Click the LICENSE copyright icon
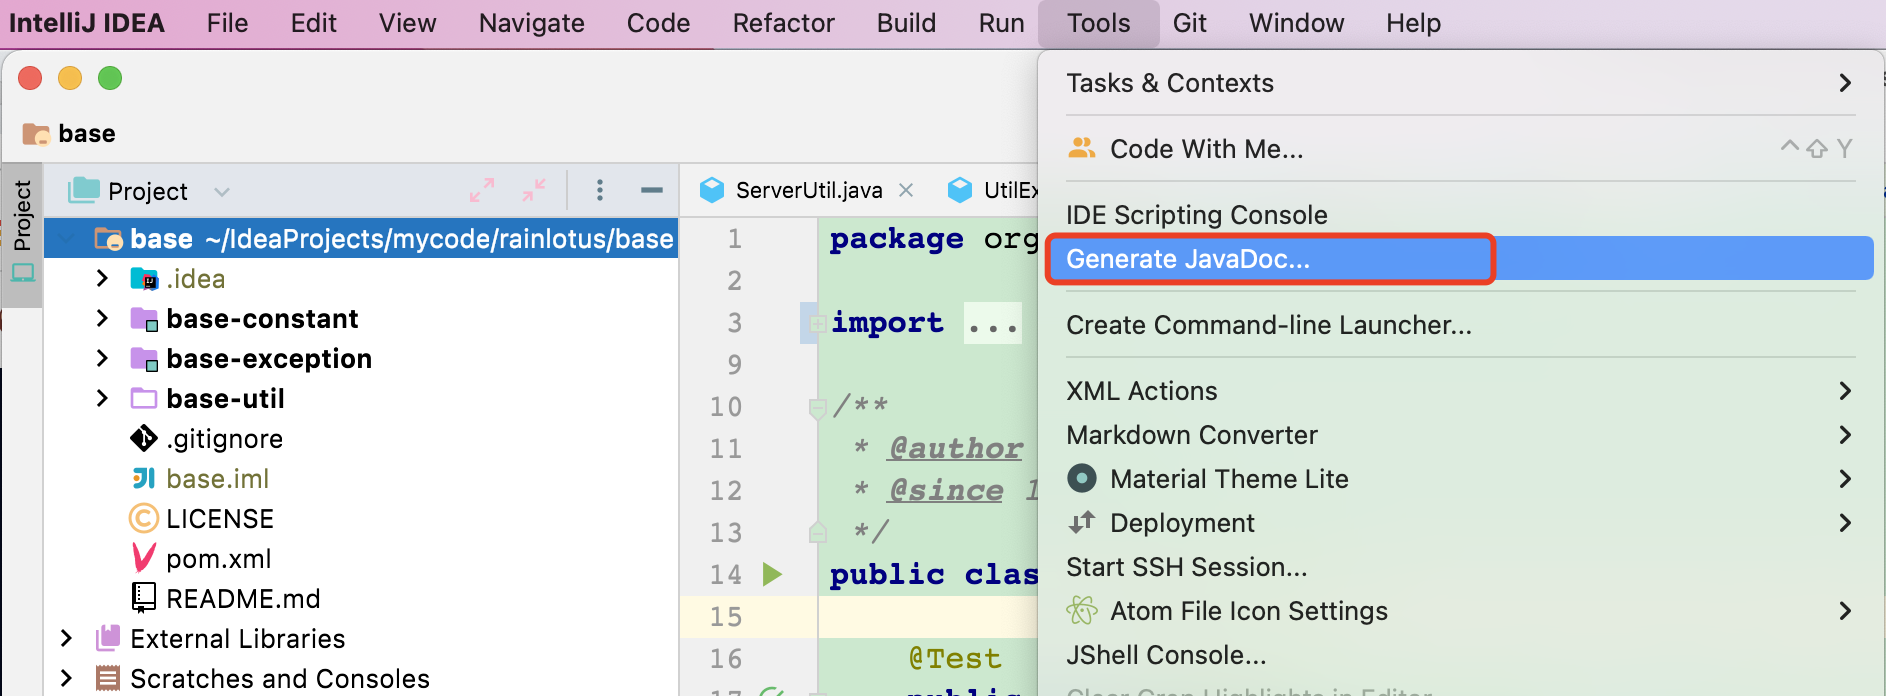The image size is (1886, 696). pyautogui.click(x=144, y=518)
